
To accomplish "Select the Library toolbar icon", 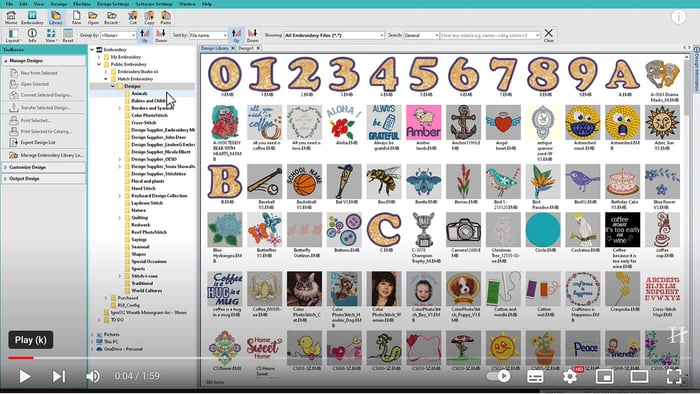I will (55, 17).
